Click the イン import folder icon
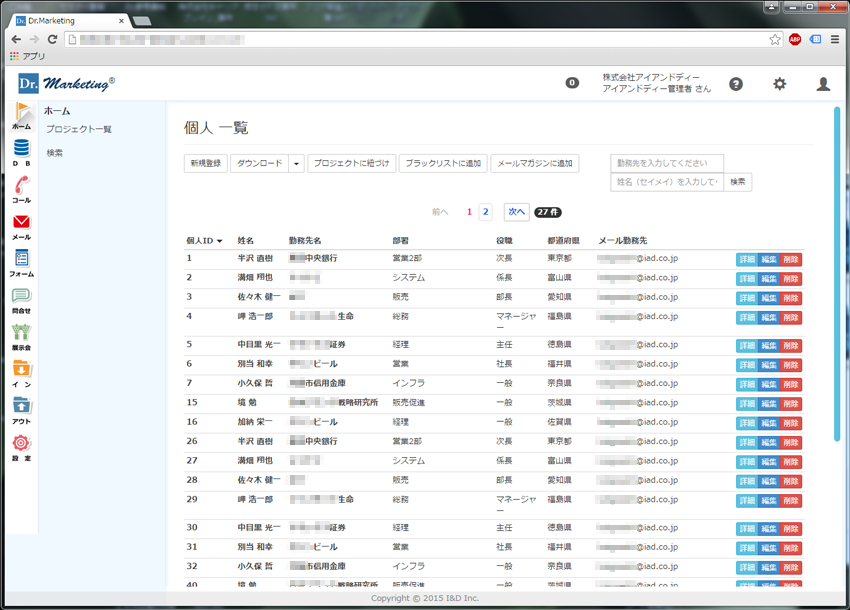The image size is (850, 610). tap(21, 372)
